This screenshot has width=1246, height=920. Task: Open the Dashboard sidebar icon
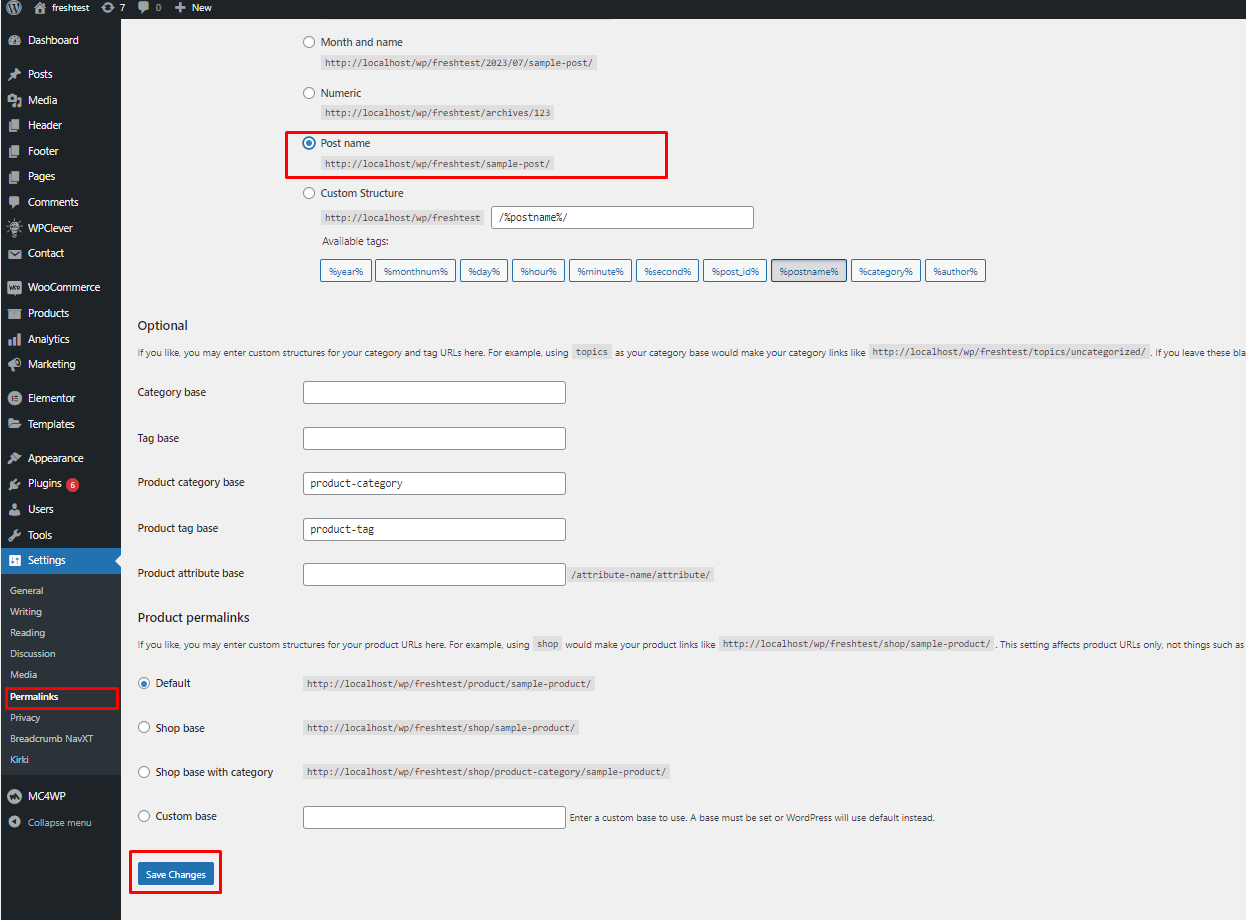pyautogui.click(x=14, y=41)
